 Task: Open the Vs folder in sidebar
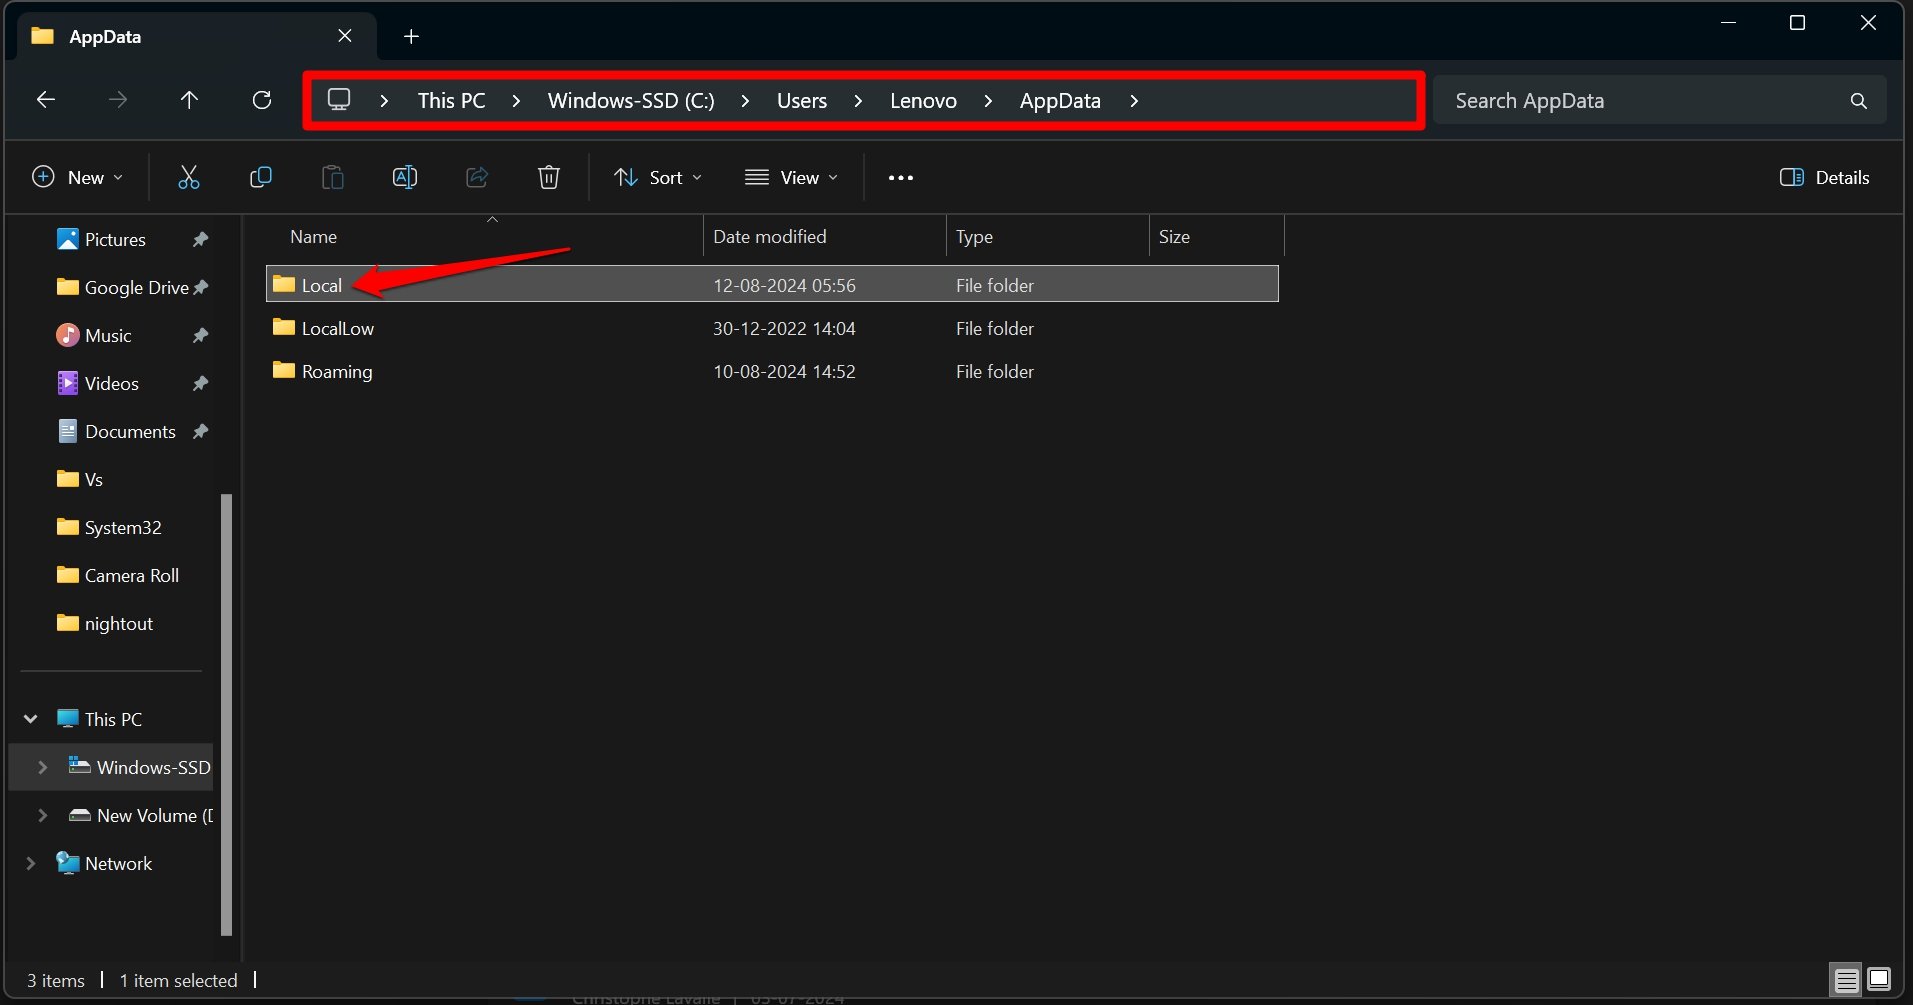(x=94, y=479)
